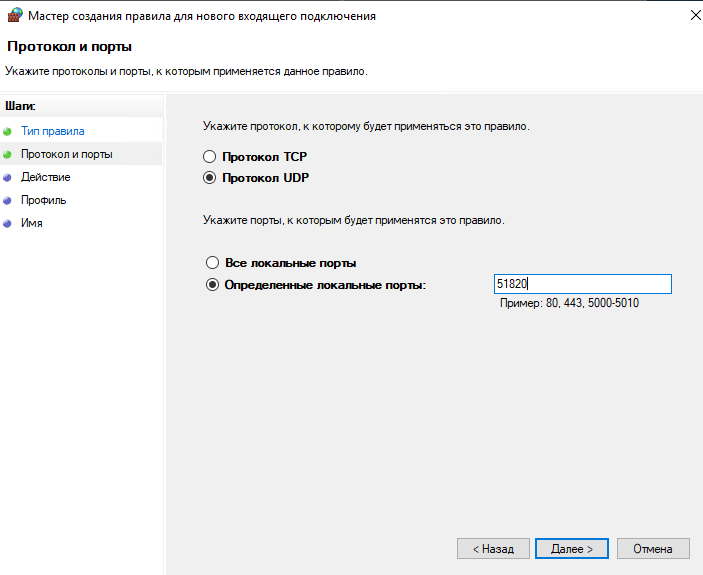Jump to the "Действие" step label
Viewport: 703px width, 575px height.
(45, 177)
